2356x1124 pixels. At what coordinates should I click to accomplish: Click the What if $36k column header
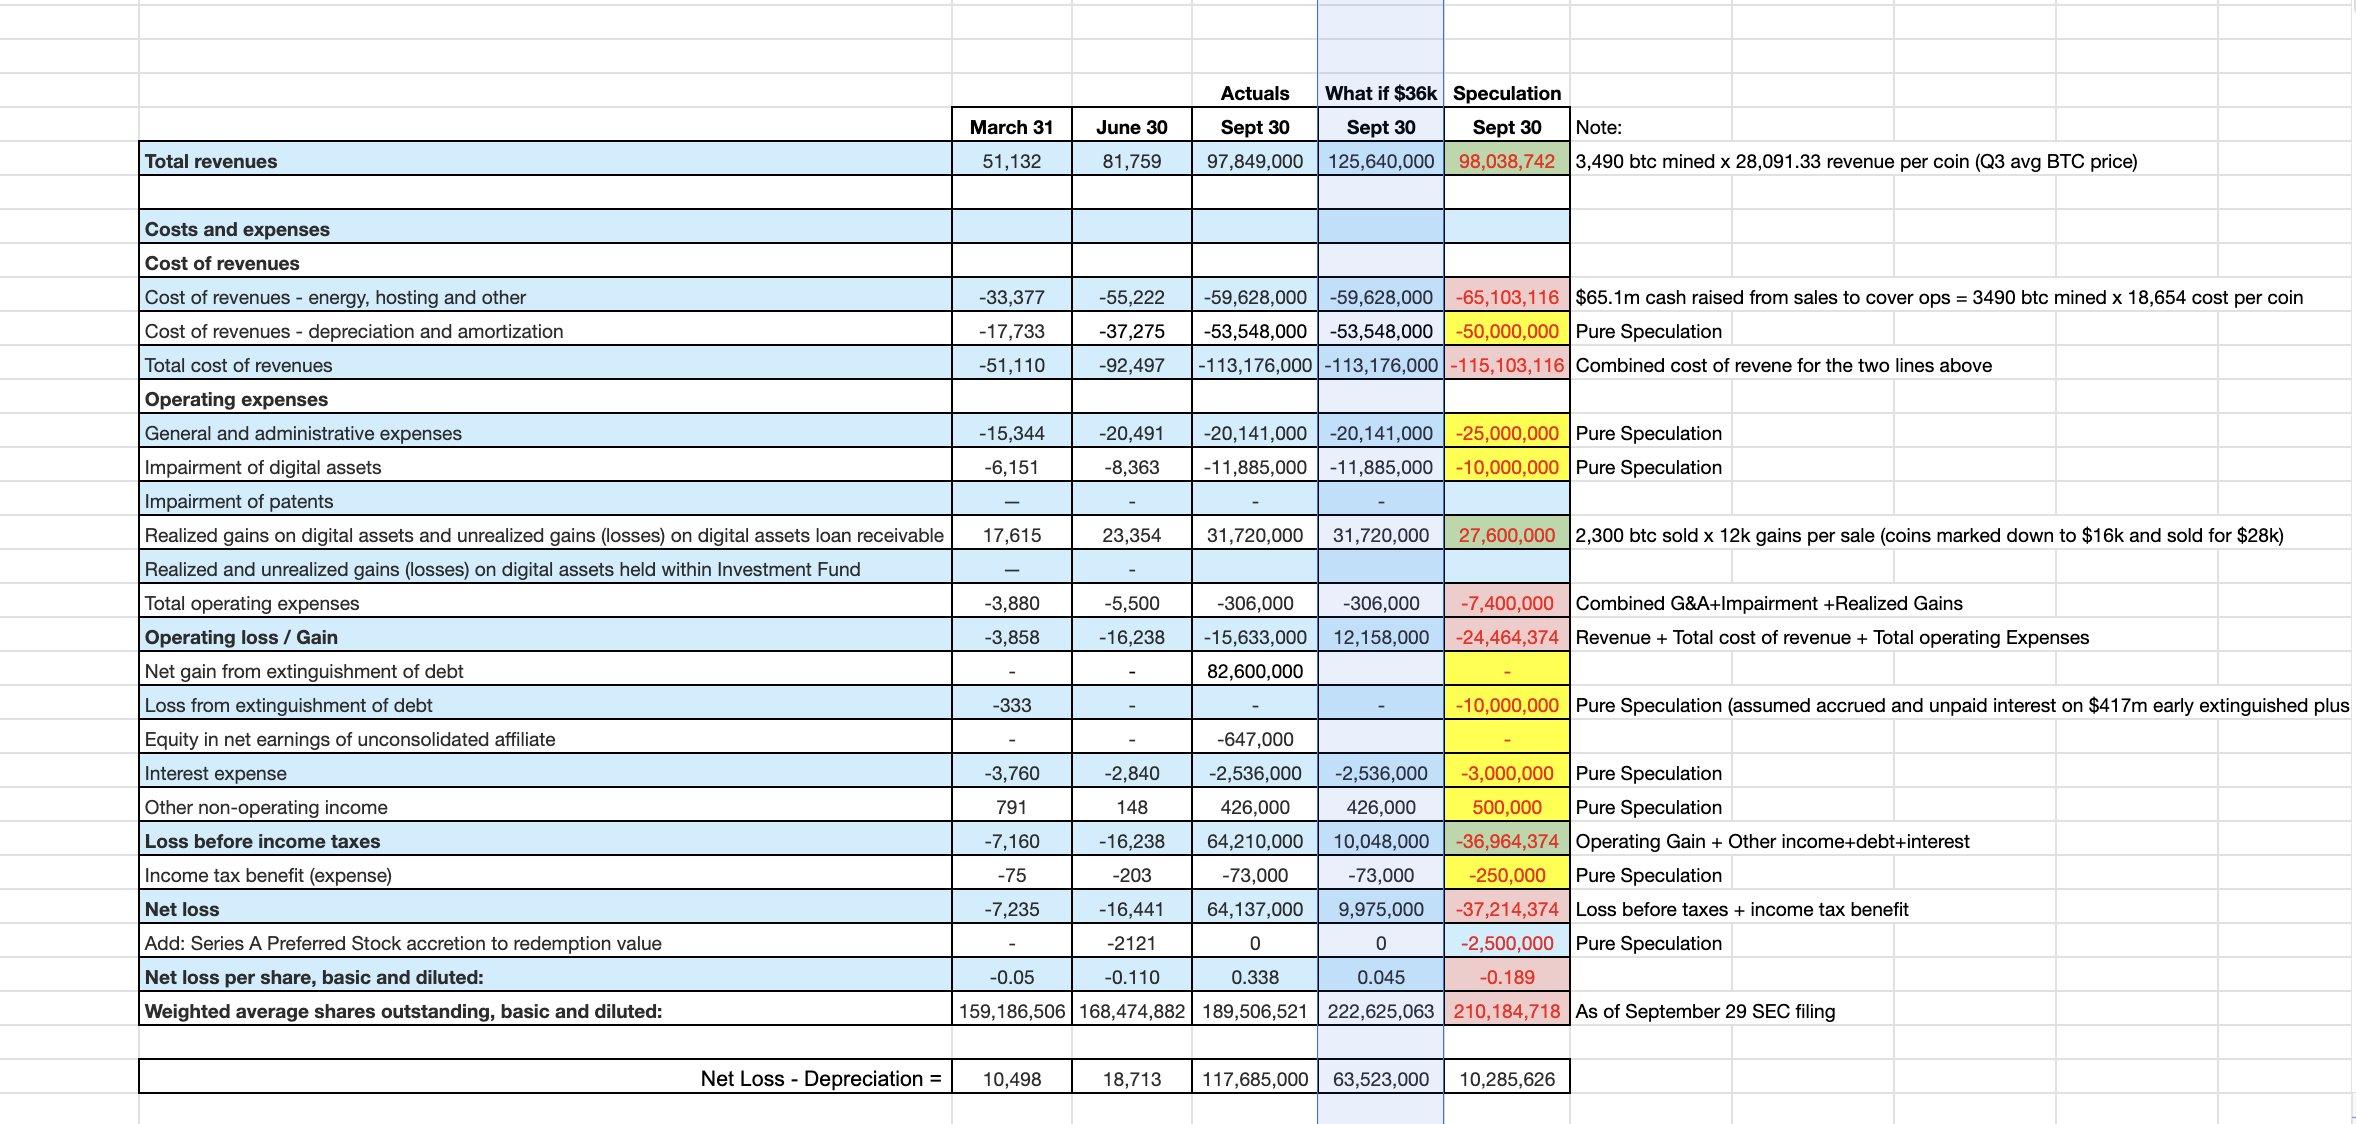[x=1380, y=93]
